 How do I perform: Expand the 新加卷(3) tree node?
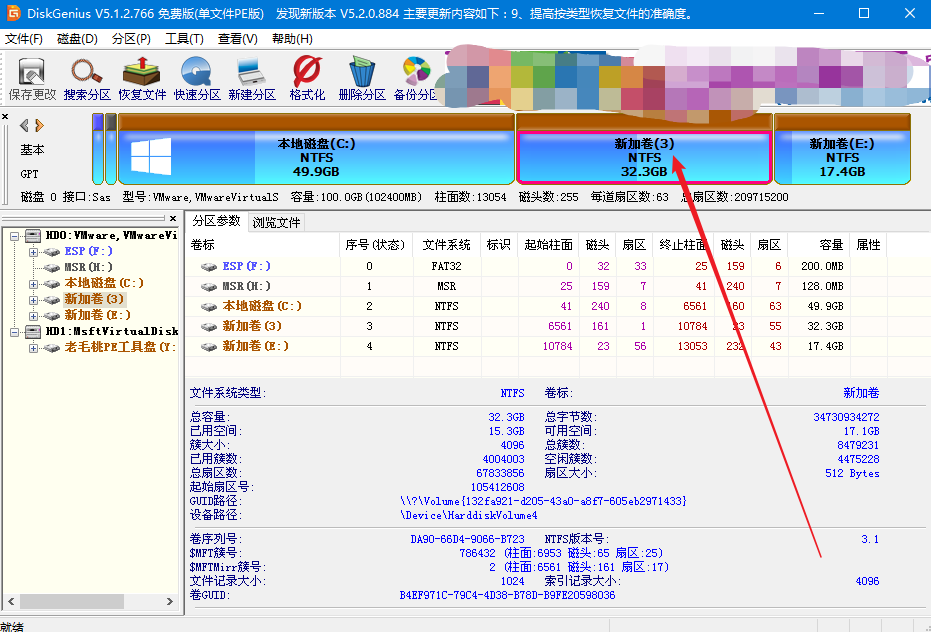[33, 300]
